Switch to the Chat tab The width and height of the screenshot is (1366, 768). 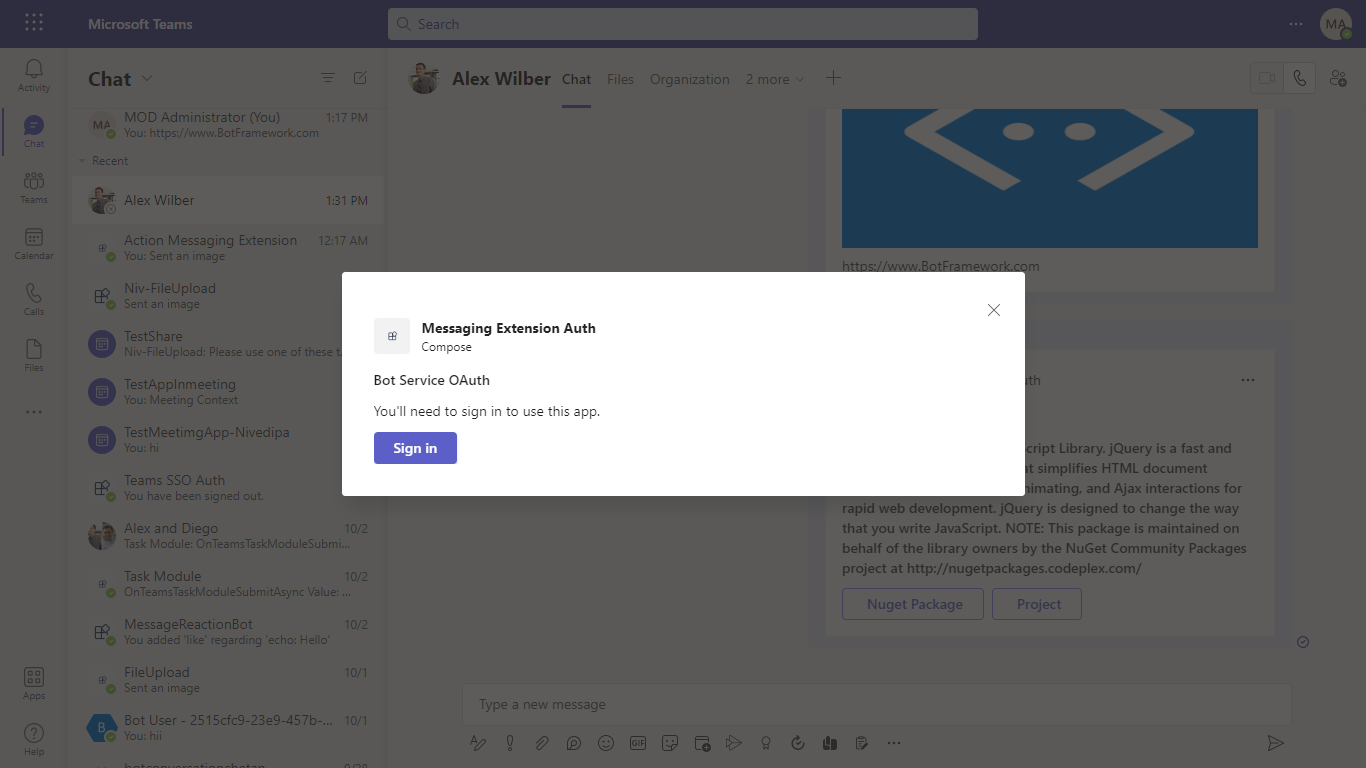tap(576, 79)
